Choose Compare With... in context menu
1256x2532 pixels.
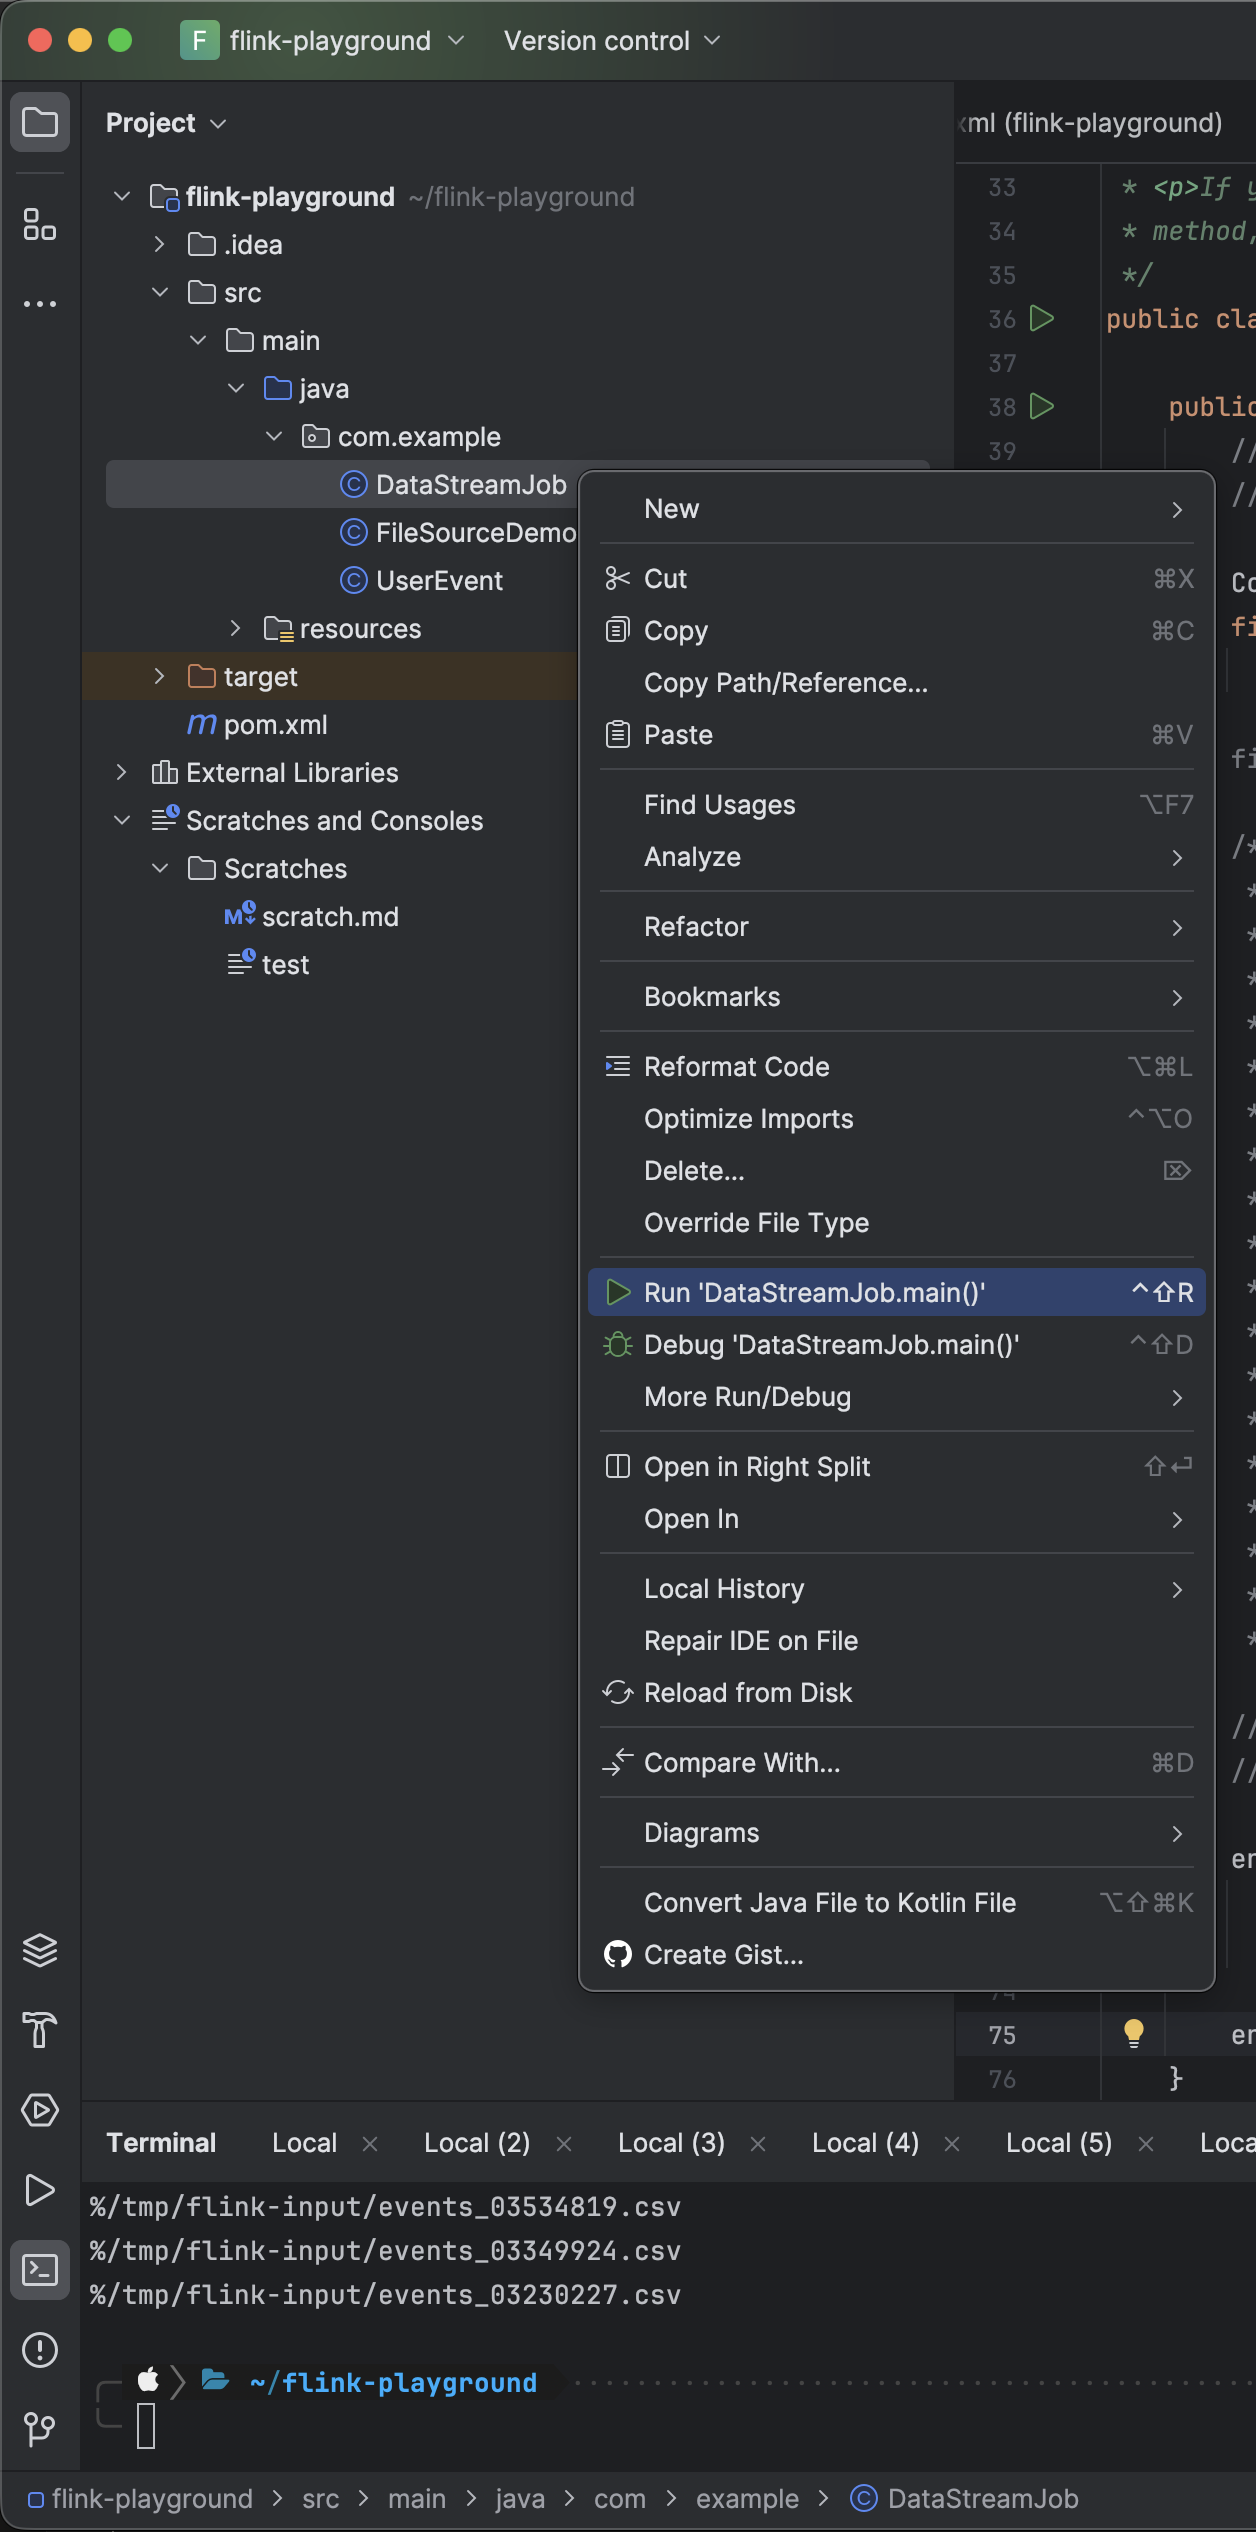[897, 1763]
